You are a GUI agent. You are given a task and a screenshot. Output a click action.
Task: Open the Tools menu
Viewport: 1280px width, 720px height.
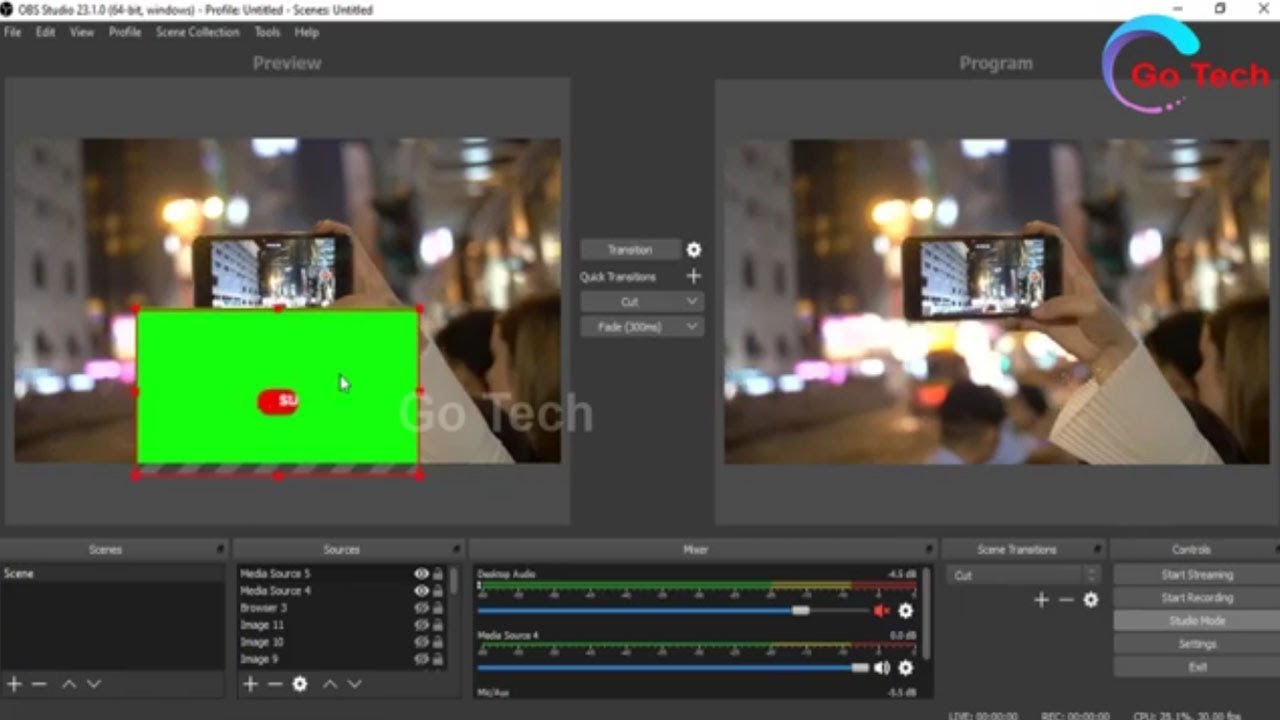[x=267, y=32]
